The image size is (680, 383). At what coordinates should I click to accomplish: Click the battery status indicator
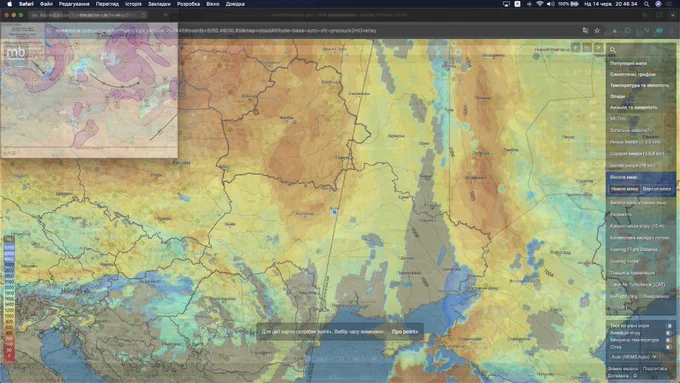[569, 4]
